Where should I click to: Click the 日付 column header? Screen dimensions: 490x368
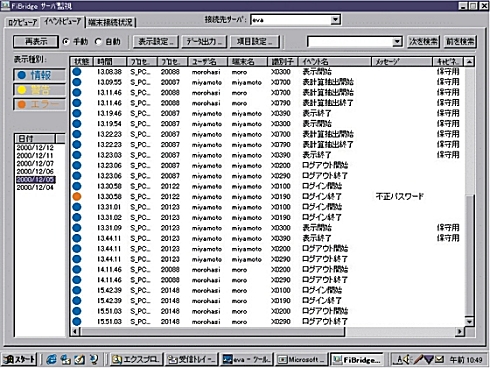(x=35, y=139)
